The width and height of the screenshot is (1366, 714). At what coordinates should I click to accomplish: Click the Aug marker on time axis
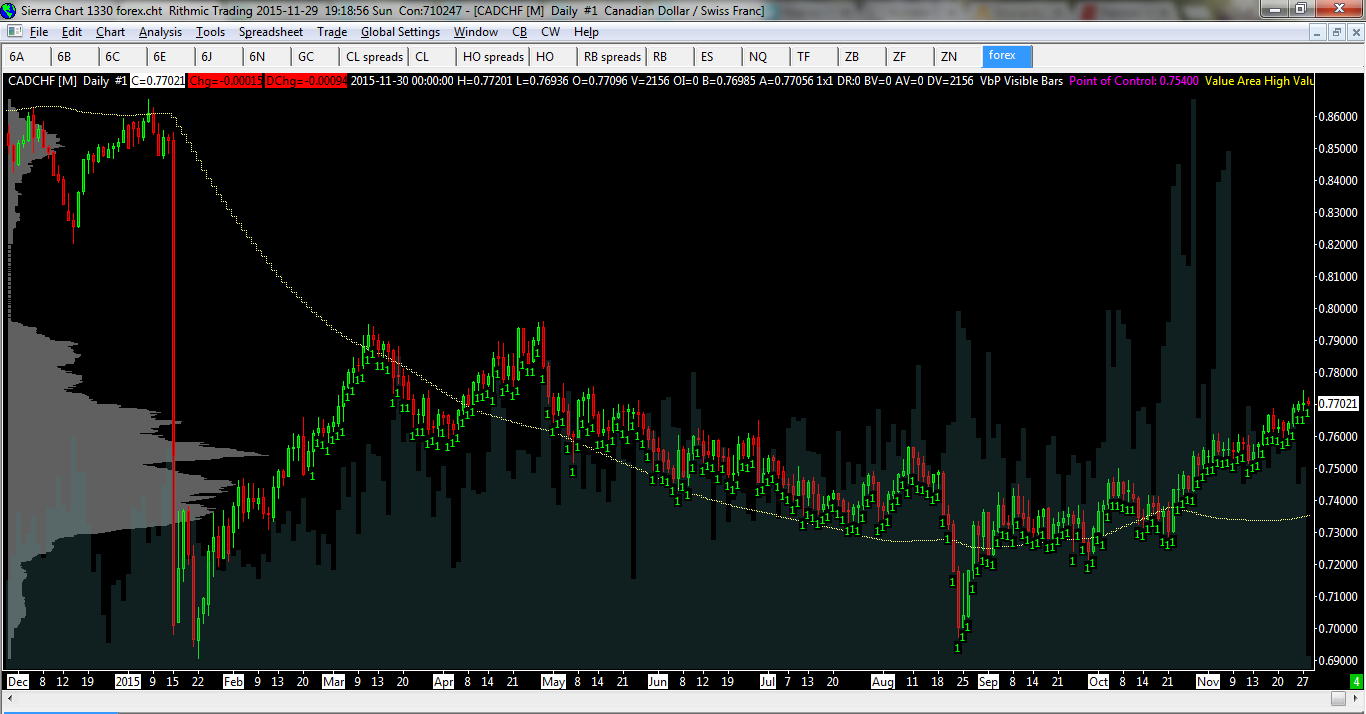[x=883, y=681]
